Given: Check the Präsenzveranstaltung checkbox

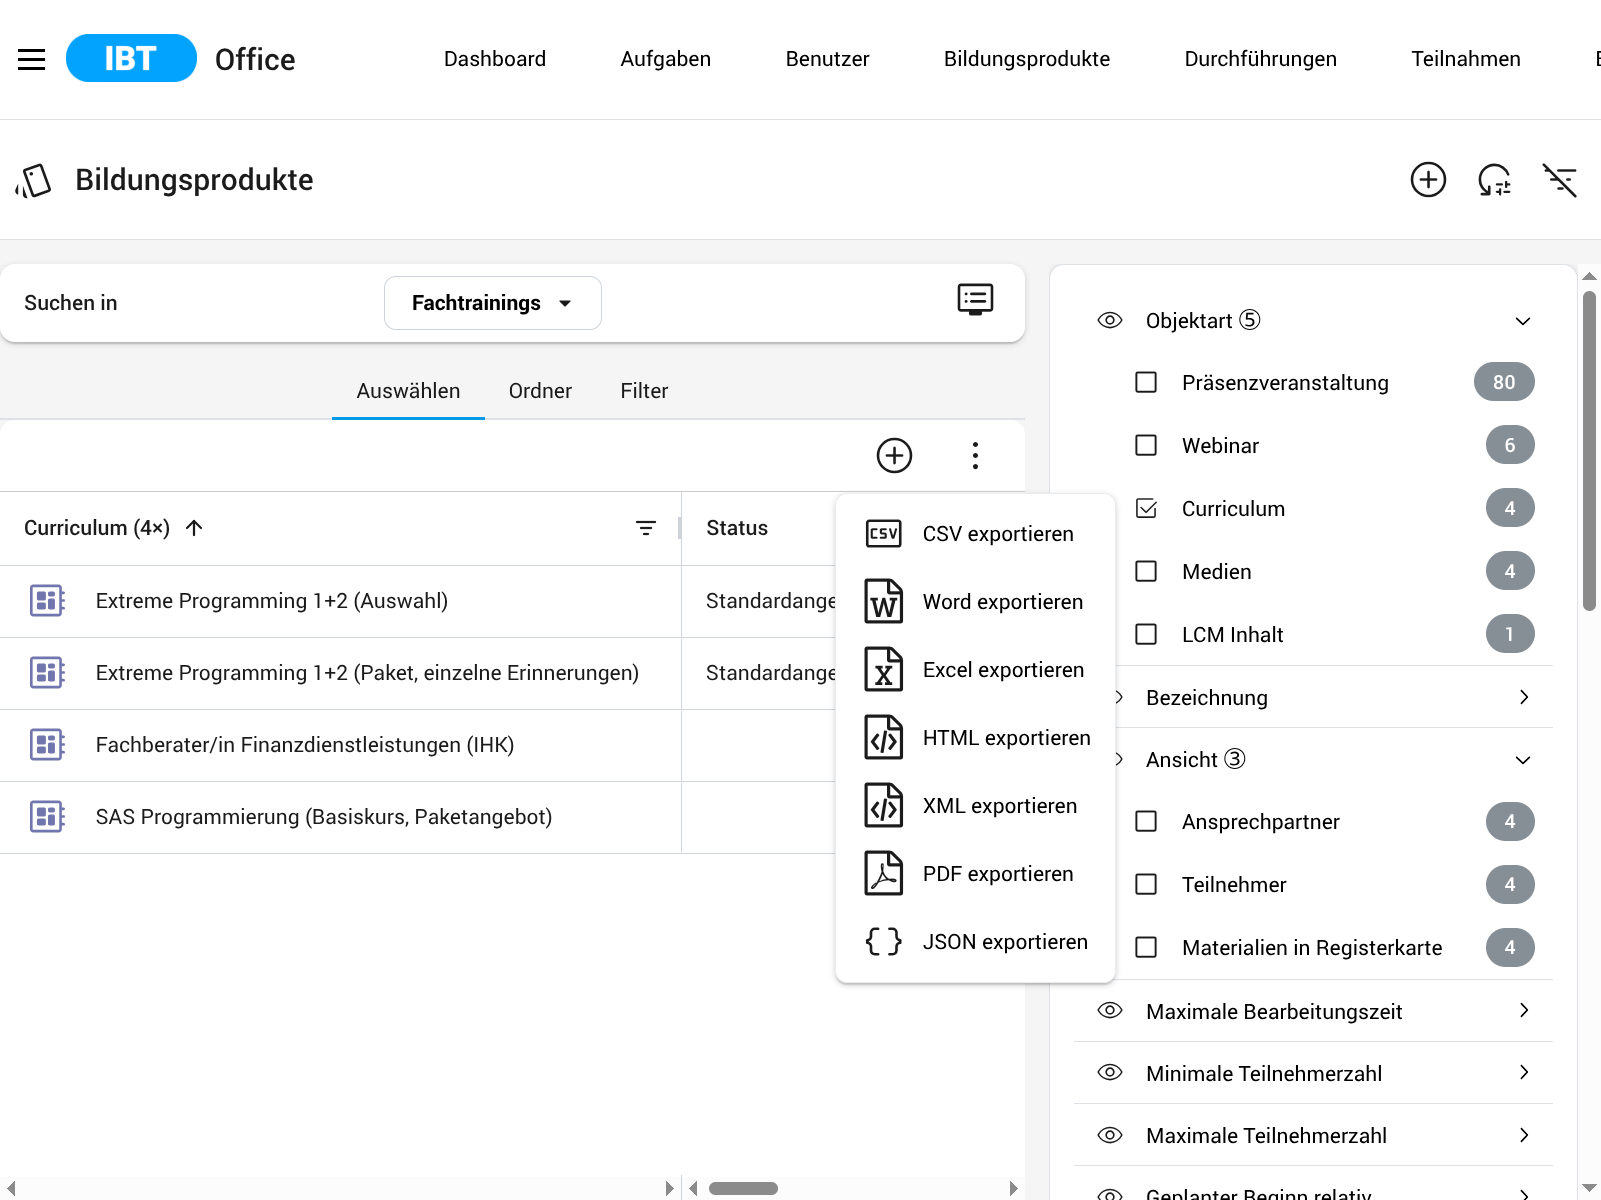Looking at the screenshot, I should click(1147, 382).
